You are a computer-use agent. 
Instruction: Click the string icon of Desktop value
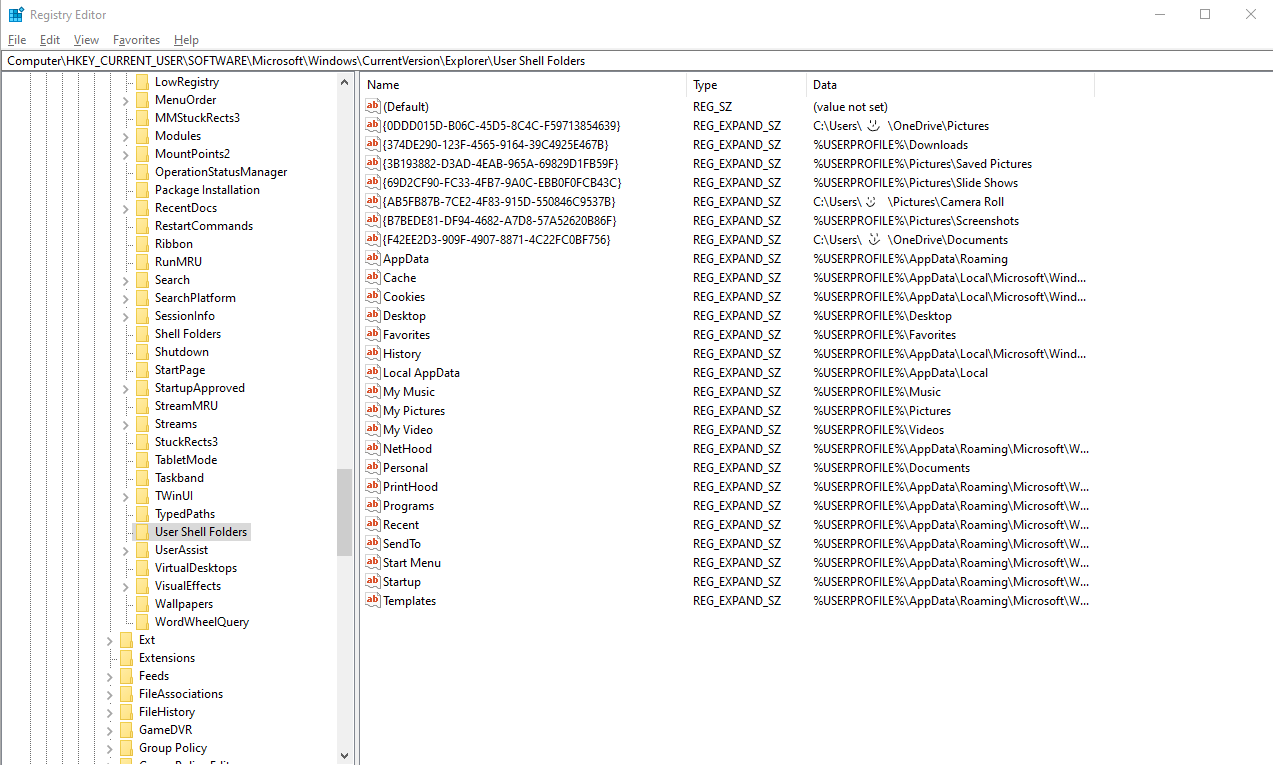373,315
